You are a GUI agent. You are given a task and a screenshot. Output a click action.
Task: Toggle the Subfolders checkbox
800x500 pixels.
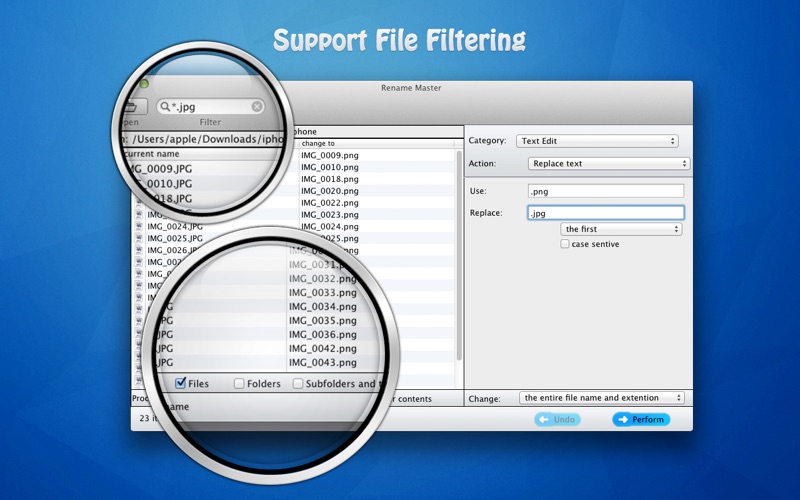298,383
